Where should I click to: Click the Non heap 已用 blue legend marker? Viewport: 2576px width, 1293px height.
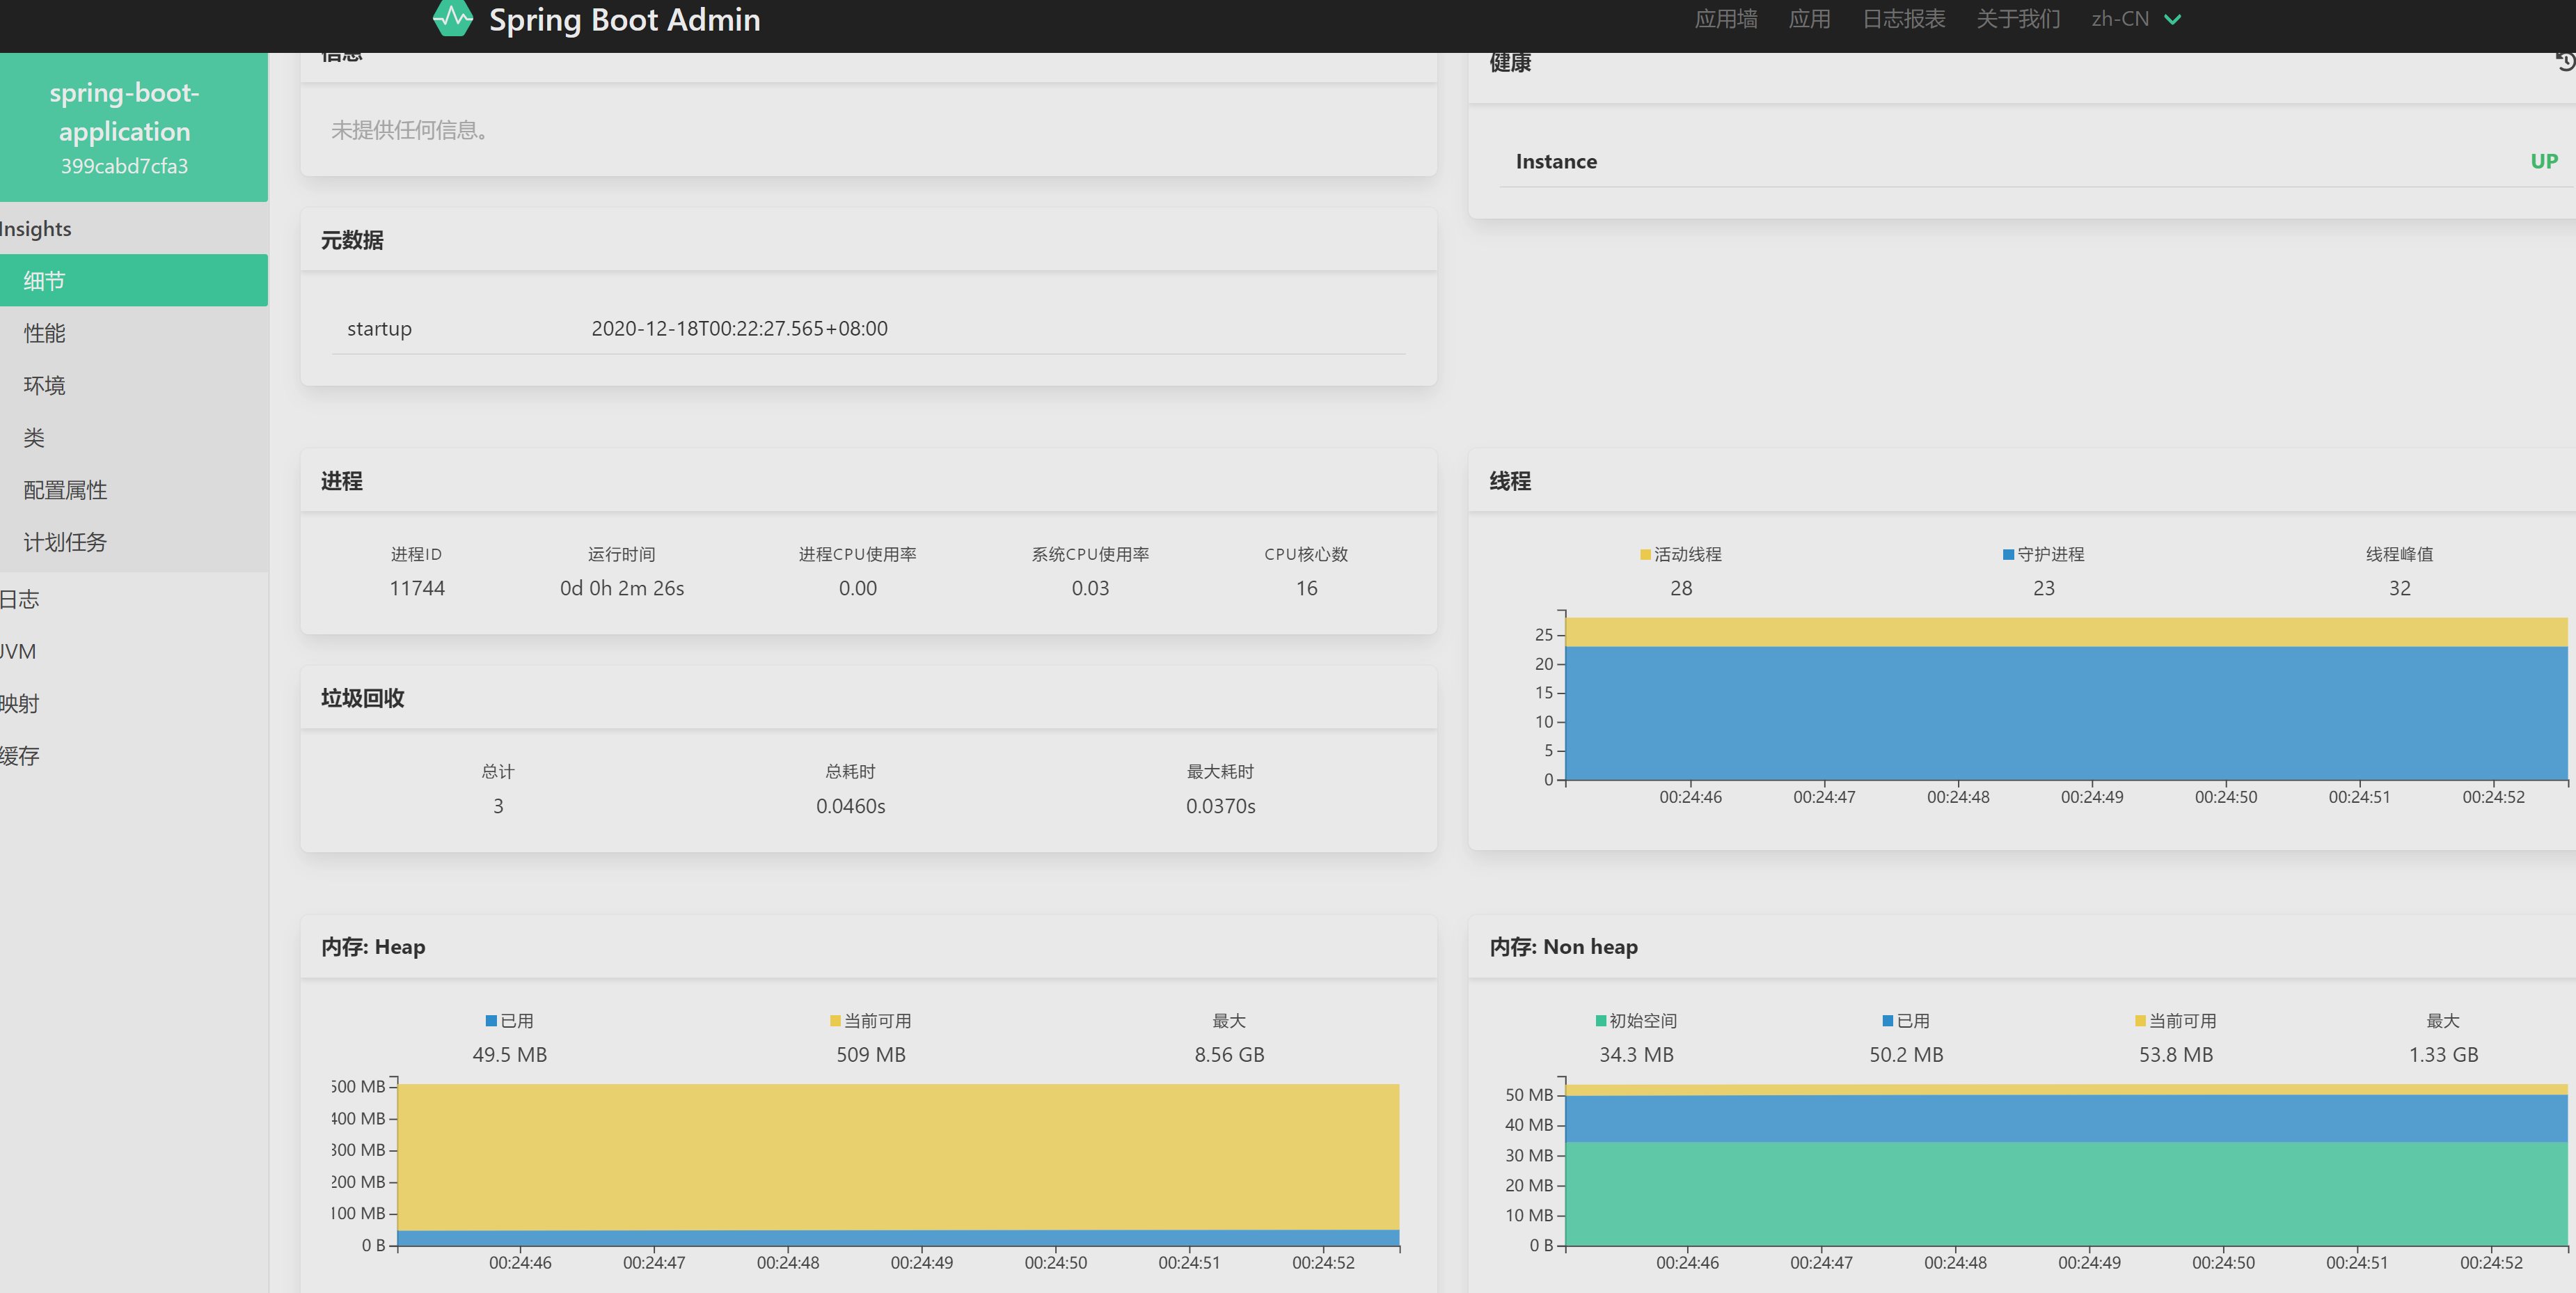point(1888,1021)
